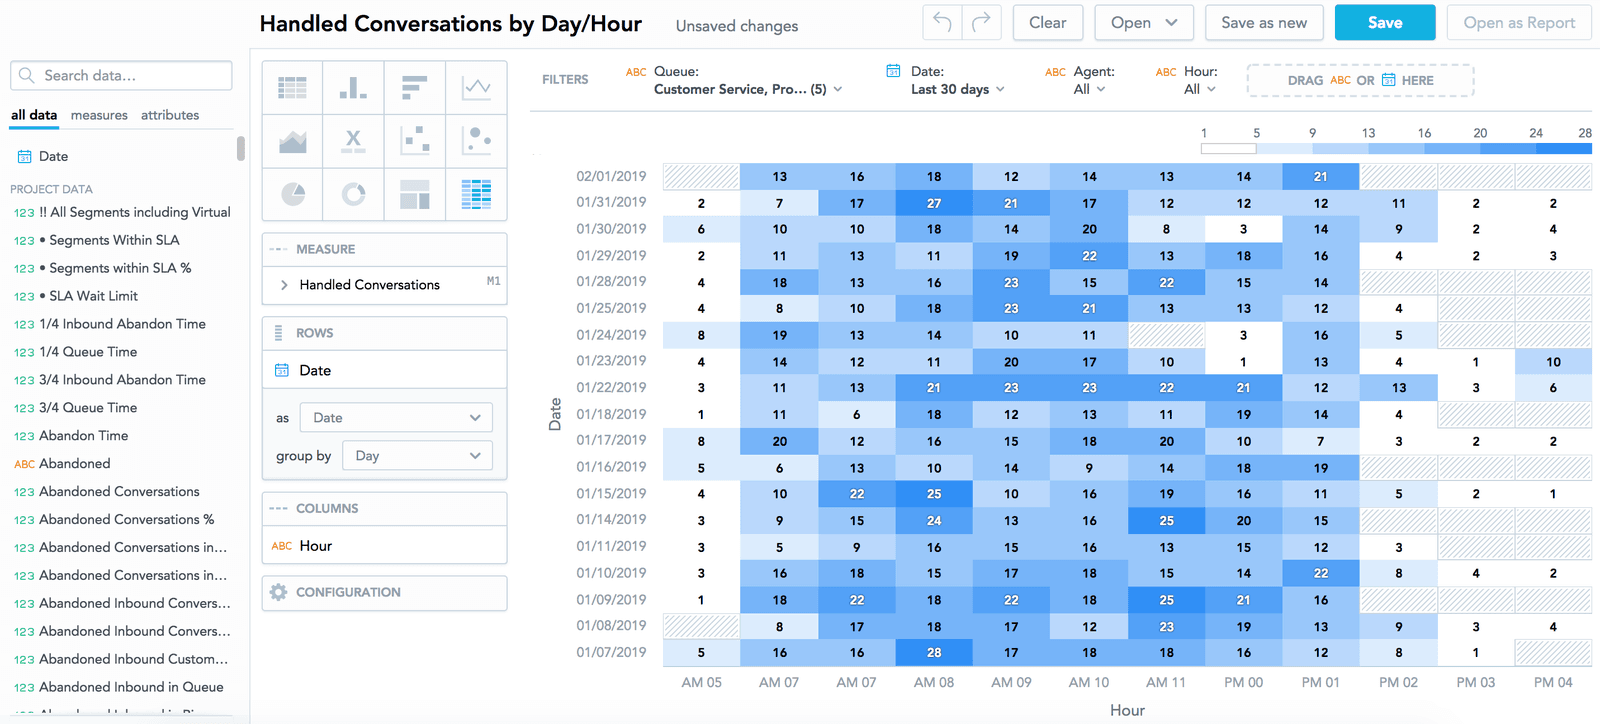
Task: Switch to scatter plot visualization
Action: 414,141
